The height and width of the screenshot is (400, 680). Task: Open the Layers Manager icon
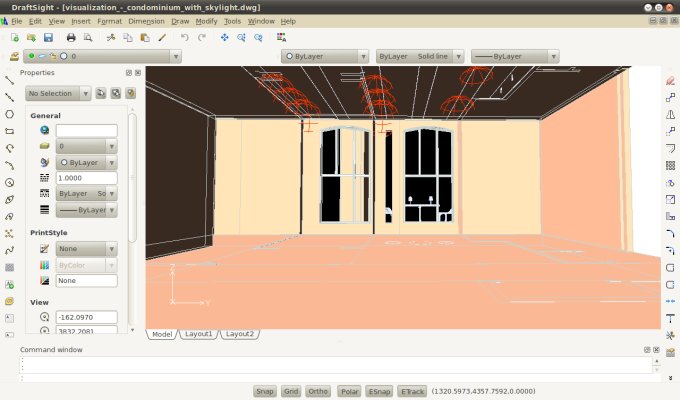point(14,56)
